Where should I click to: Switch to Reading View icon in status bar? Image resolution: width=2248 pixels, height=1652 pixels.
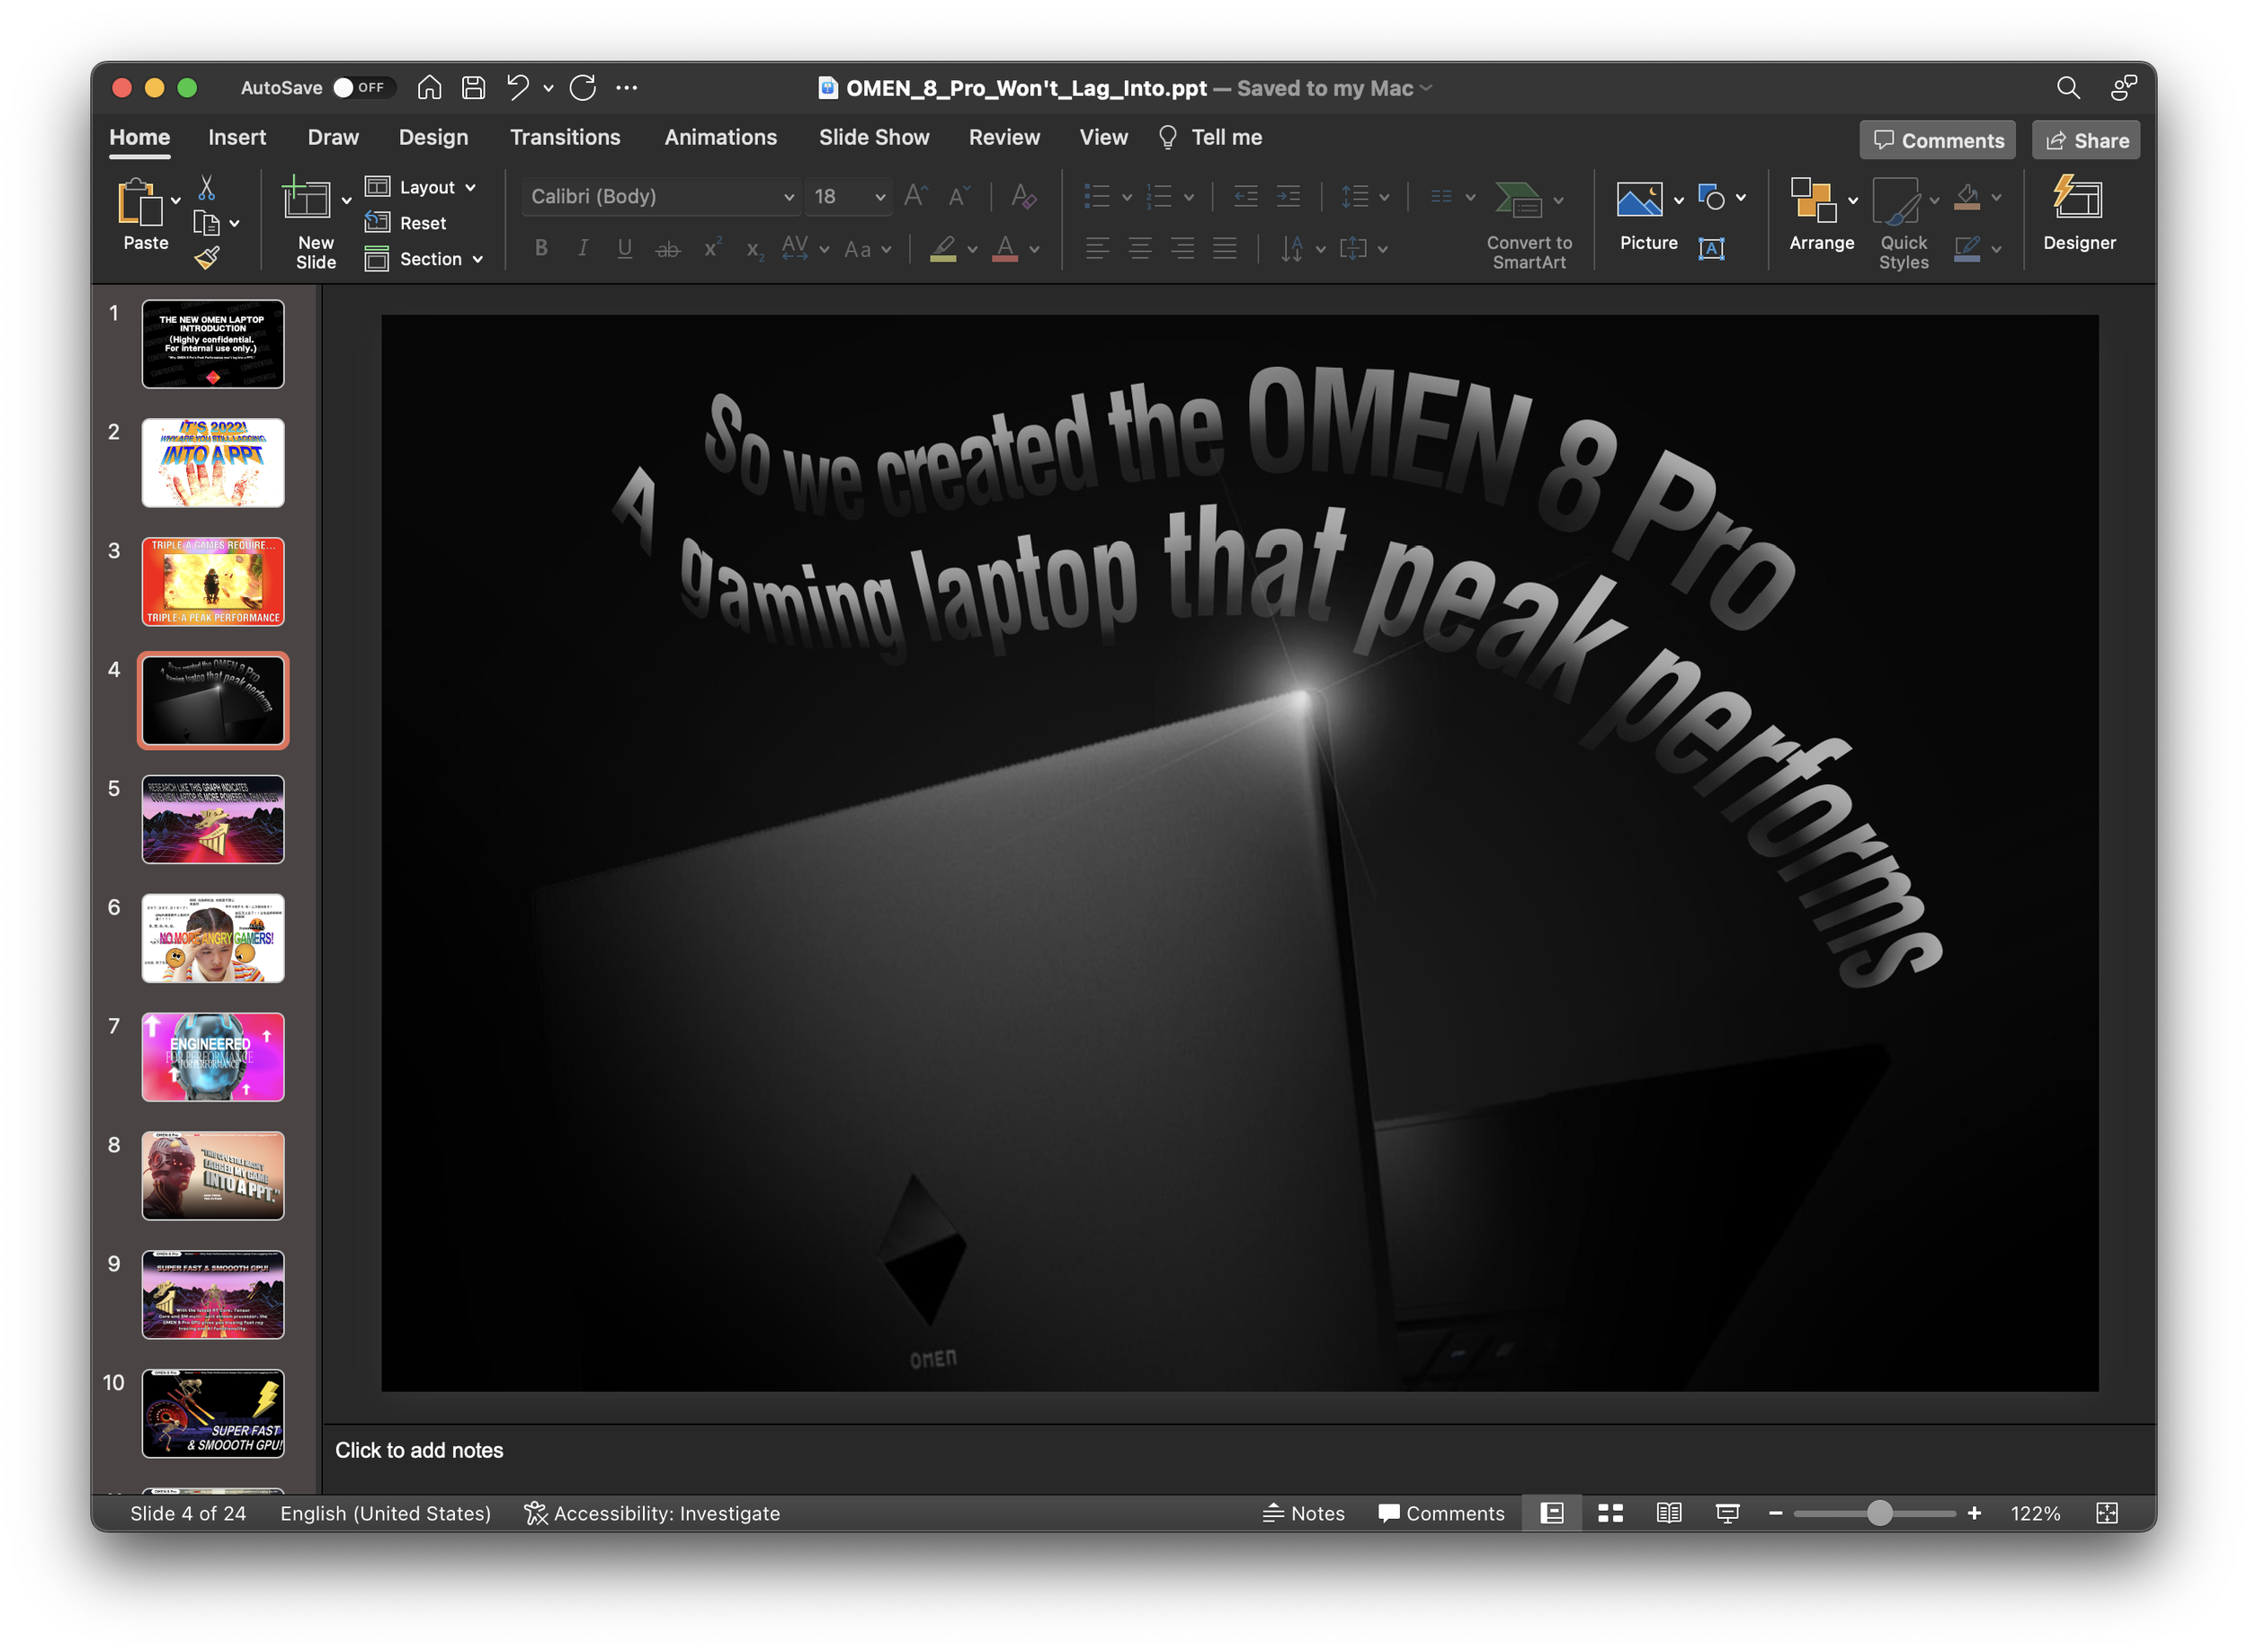[1669, 1513]
